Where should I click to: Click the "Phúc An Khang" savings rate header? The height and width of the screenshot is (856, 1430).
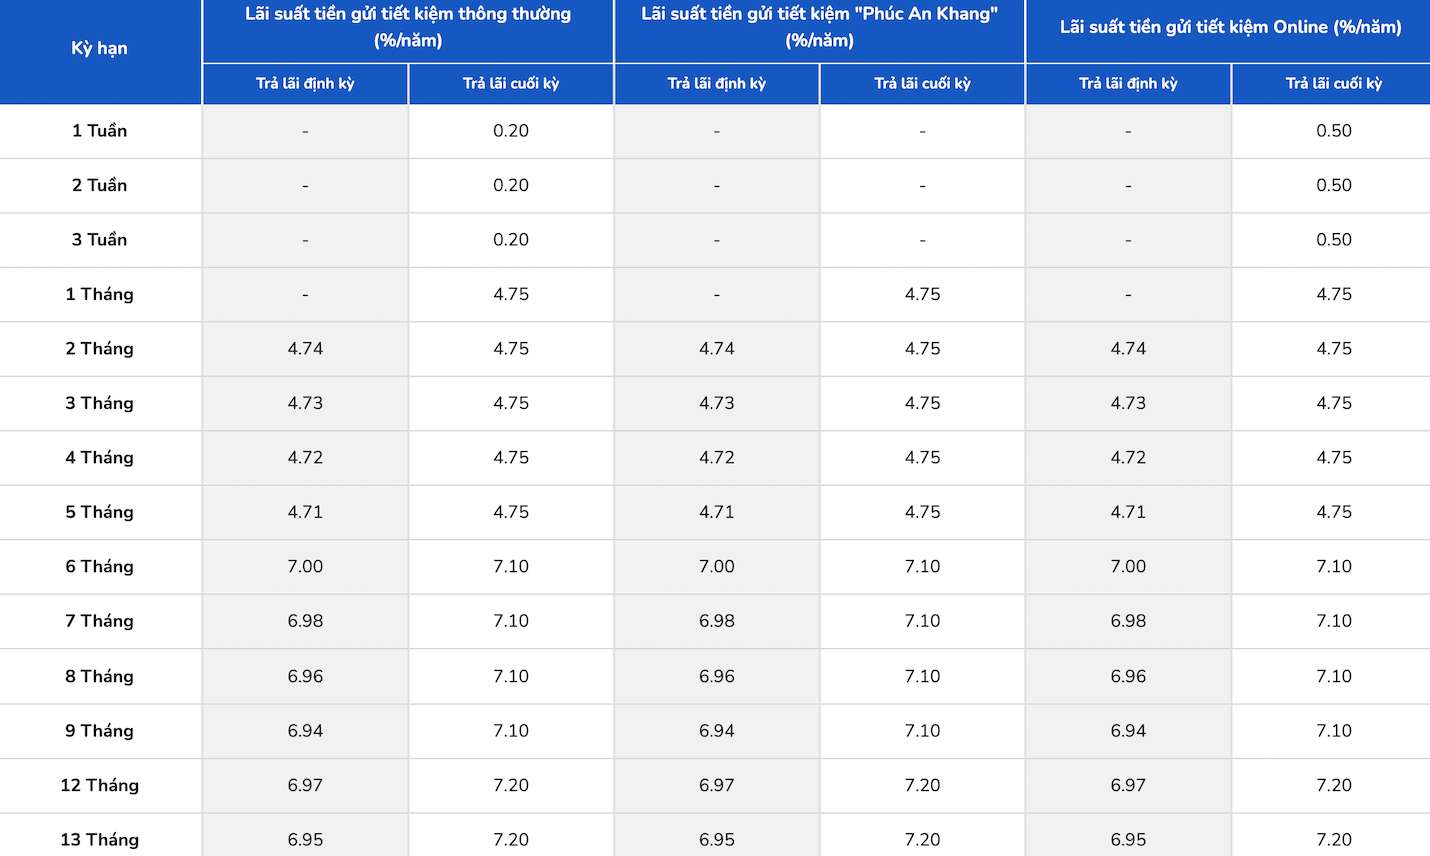[x=819, y=27]
